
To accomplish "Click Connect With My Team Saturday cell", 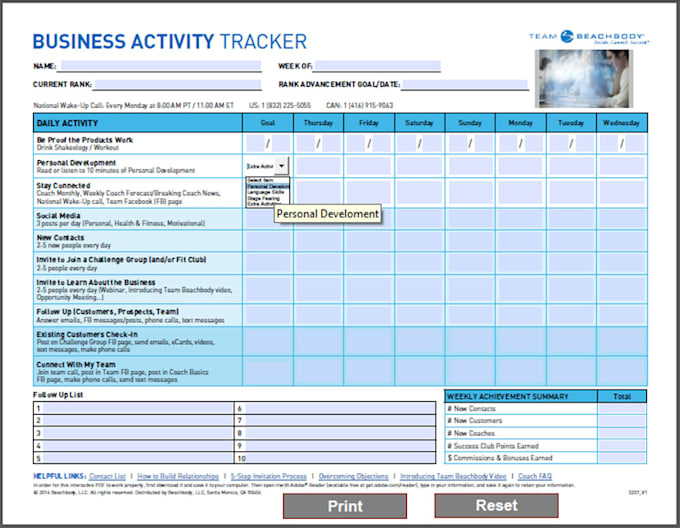I will (419, 371).
